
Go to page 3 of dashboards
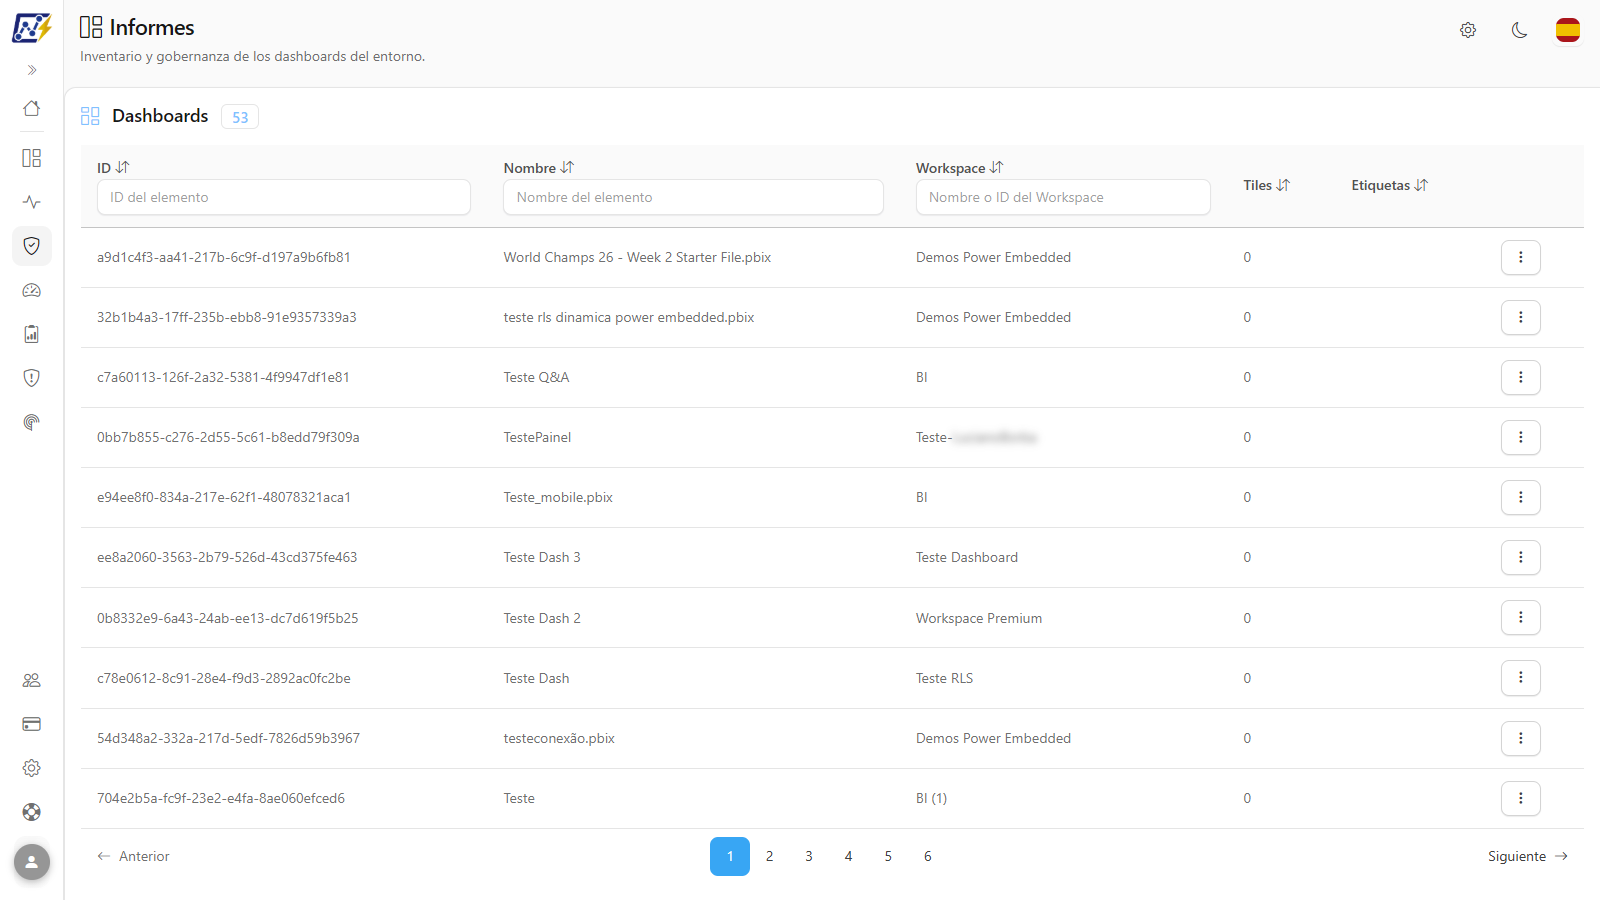(x=809, y=856)
